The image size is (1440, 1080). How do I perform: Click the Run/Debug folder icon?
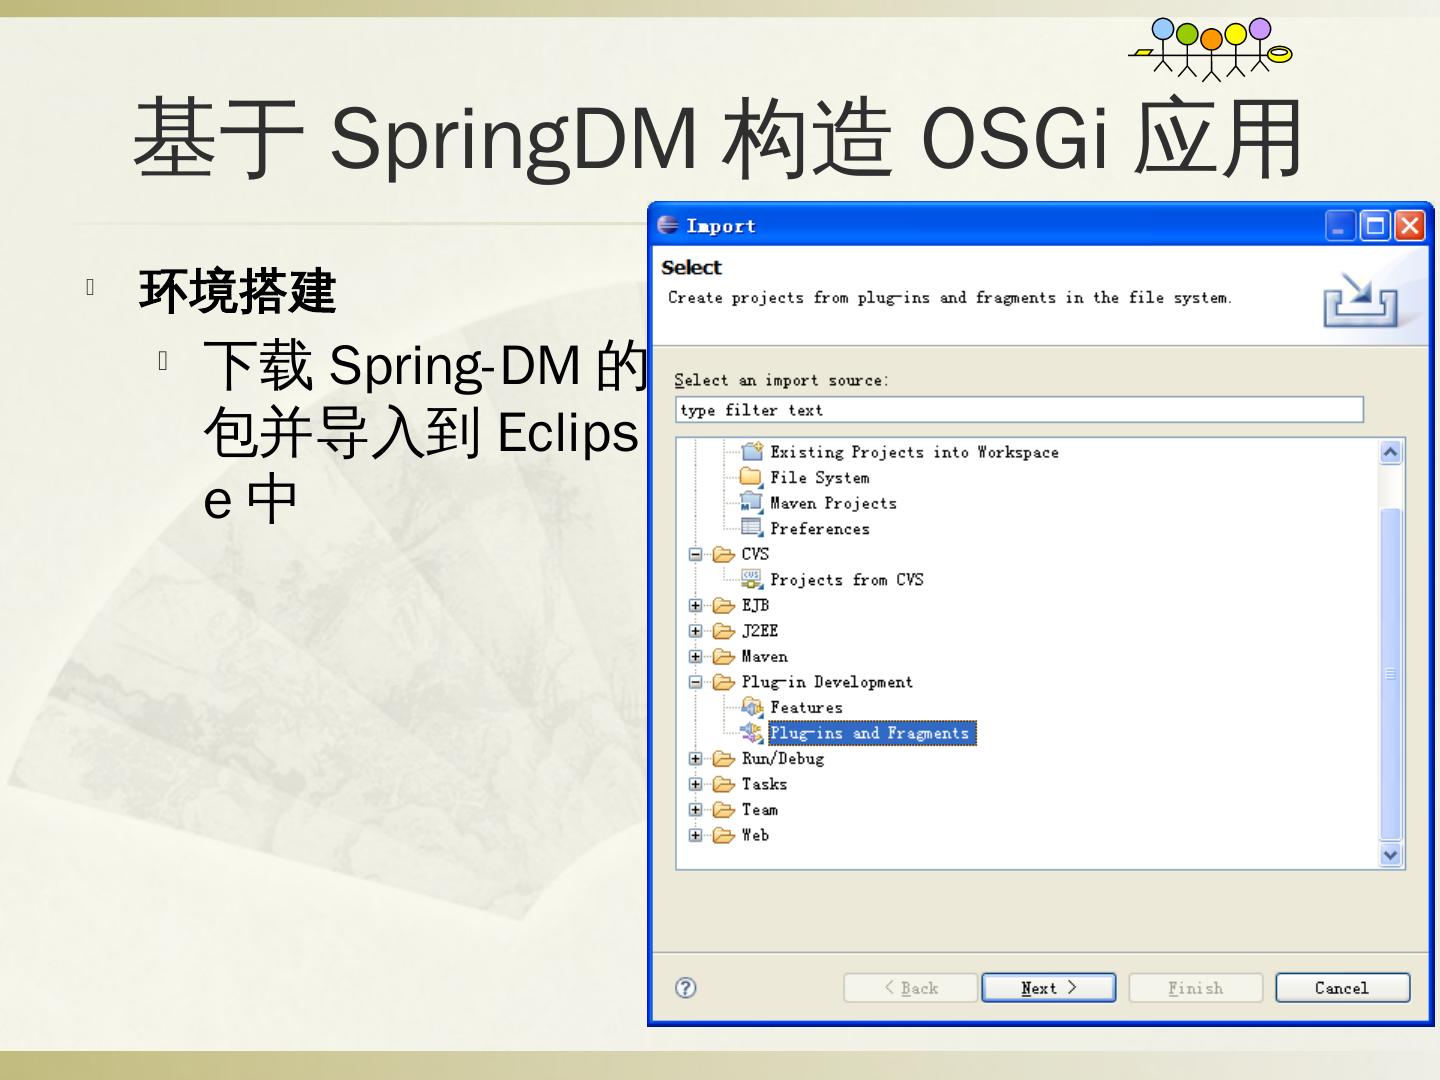tap(723, 758)
